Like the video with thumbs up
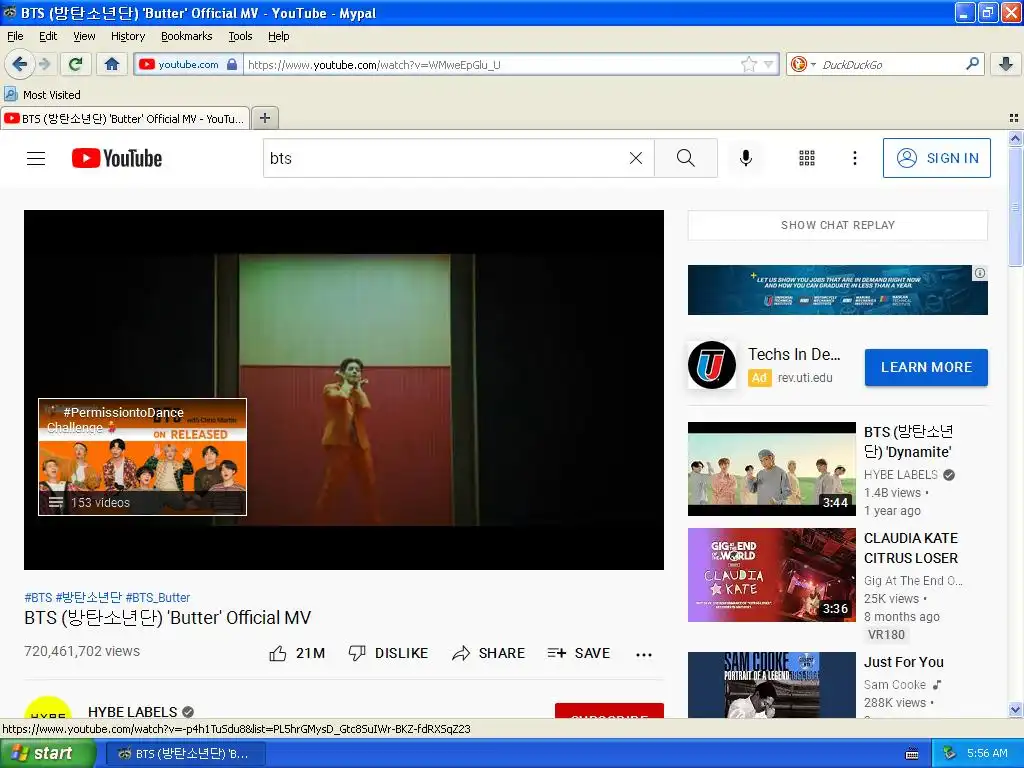 pyautogui.click(x=296, y=653)
